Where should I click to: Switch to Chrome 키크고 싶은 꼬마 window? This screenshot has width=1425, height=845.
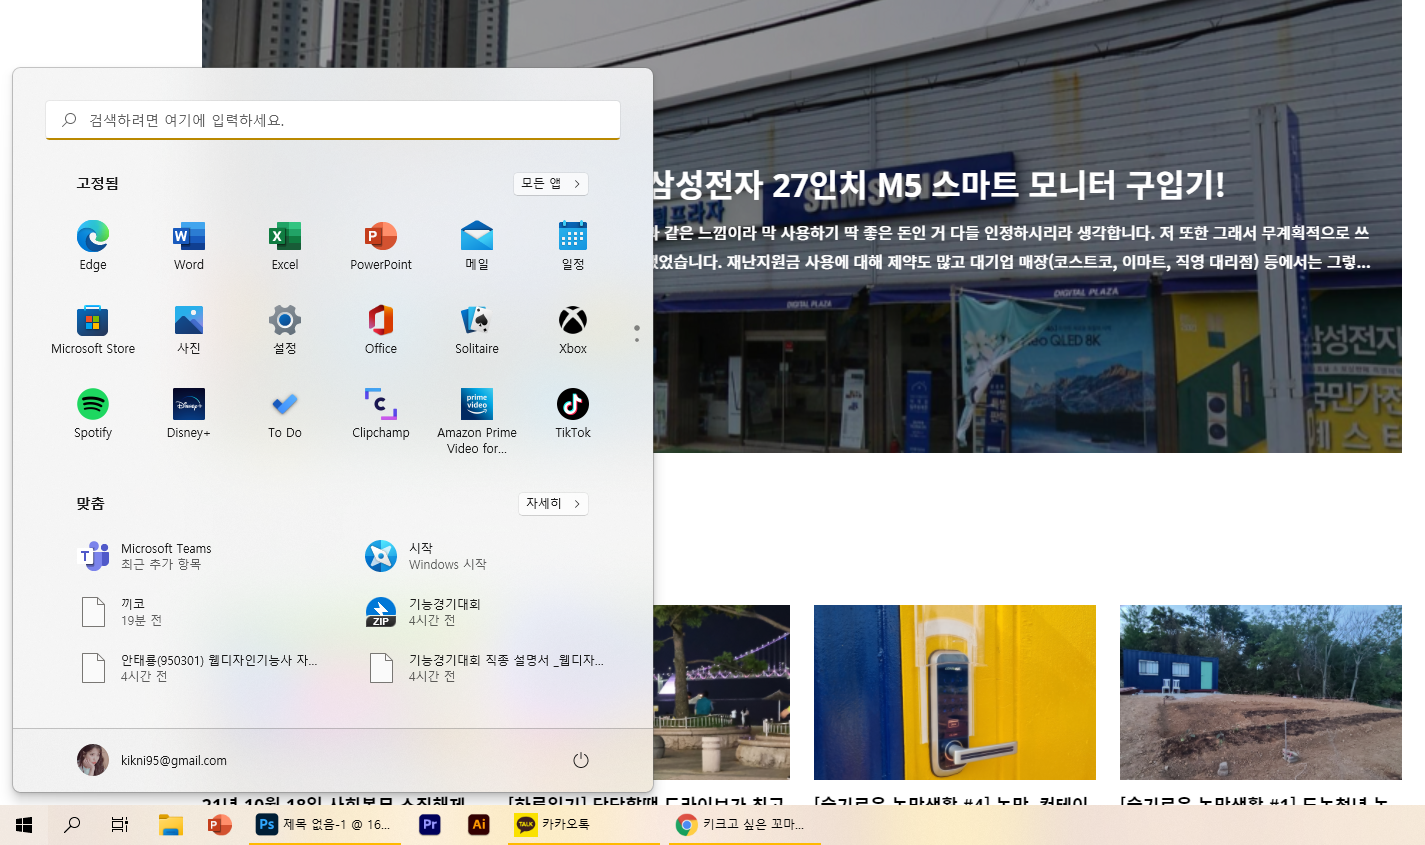(x=745, y=825)
